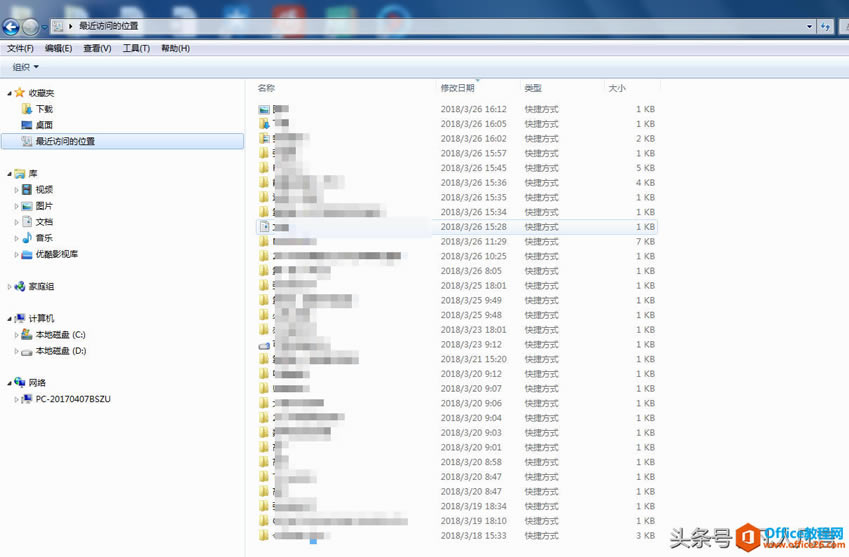Click the 家庭组 homegroup icon
The image size is (849, 557).
point(20,286)
